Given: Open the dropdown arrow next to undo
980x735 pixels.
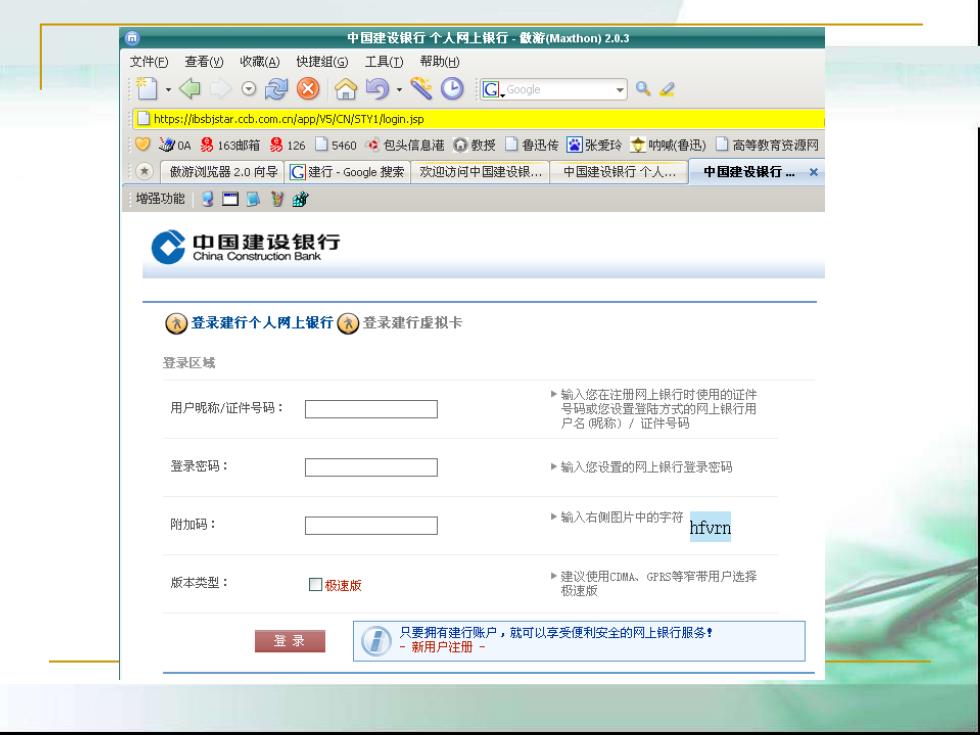Looking at the screenshot, I should (399, 90).
